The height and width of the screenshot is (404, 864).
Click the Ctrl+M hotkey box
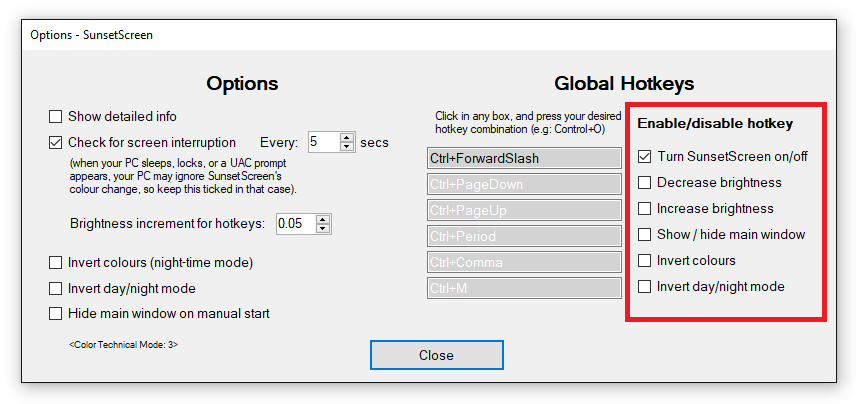524,288
